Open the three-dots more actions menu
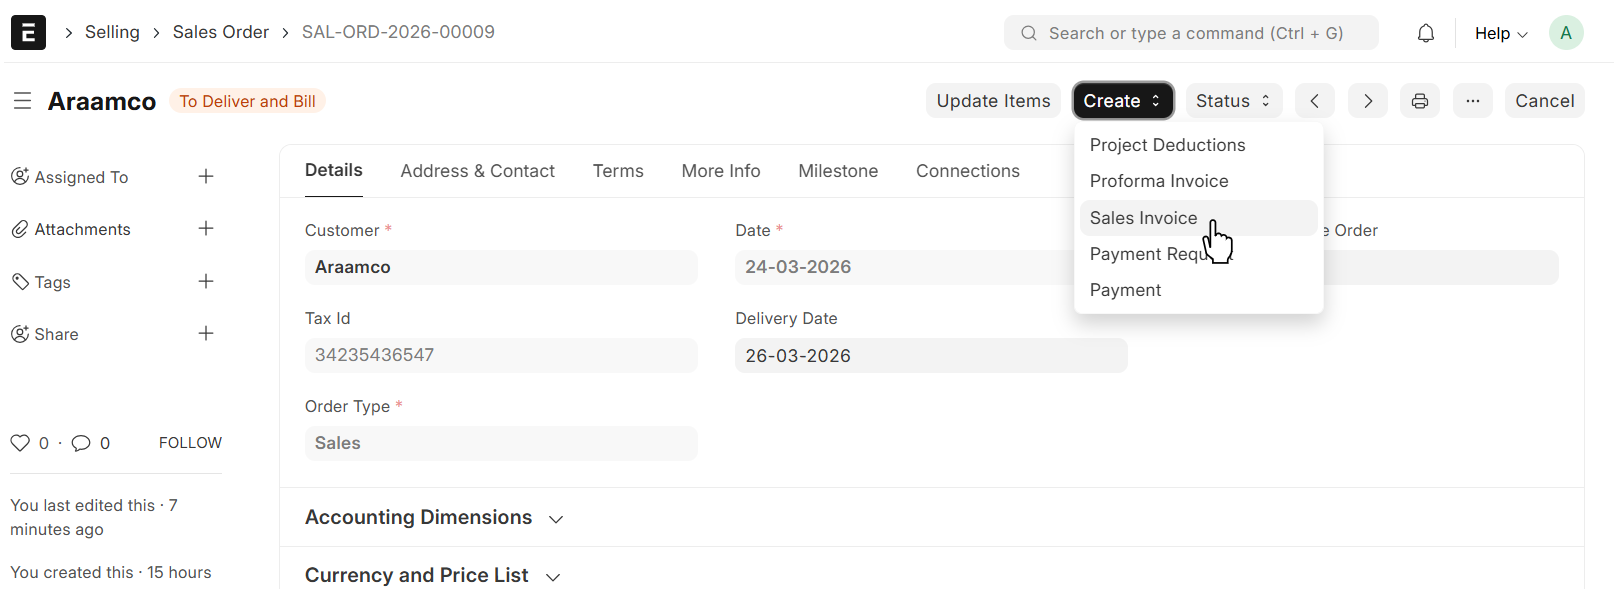Image resolution: width=1615 pixels, height=614 pixels. coord(1472,101)
